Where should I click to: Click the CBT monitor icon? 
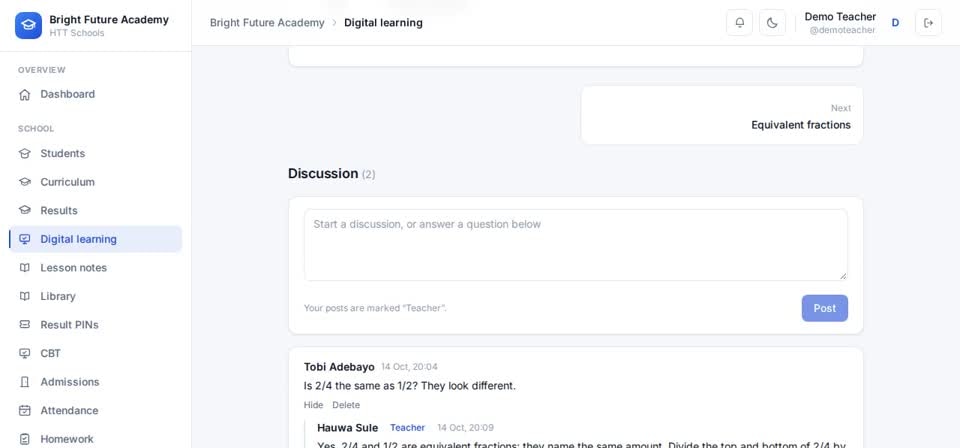pyautogui.click(x=24, y=353)
